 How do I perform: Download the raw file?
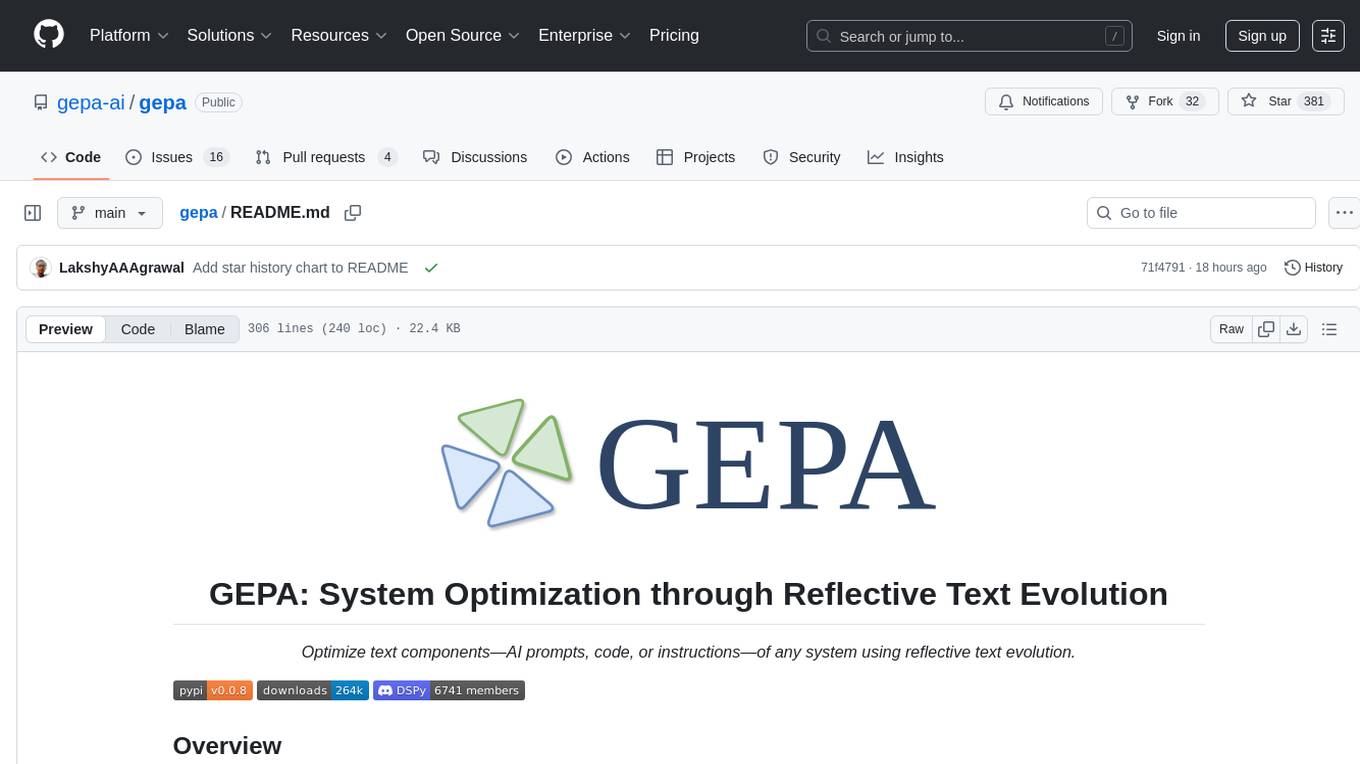pos(1293,329)
